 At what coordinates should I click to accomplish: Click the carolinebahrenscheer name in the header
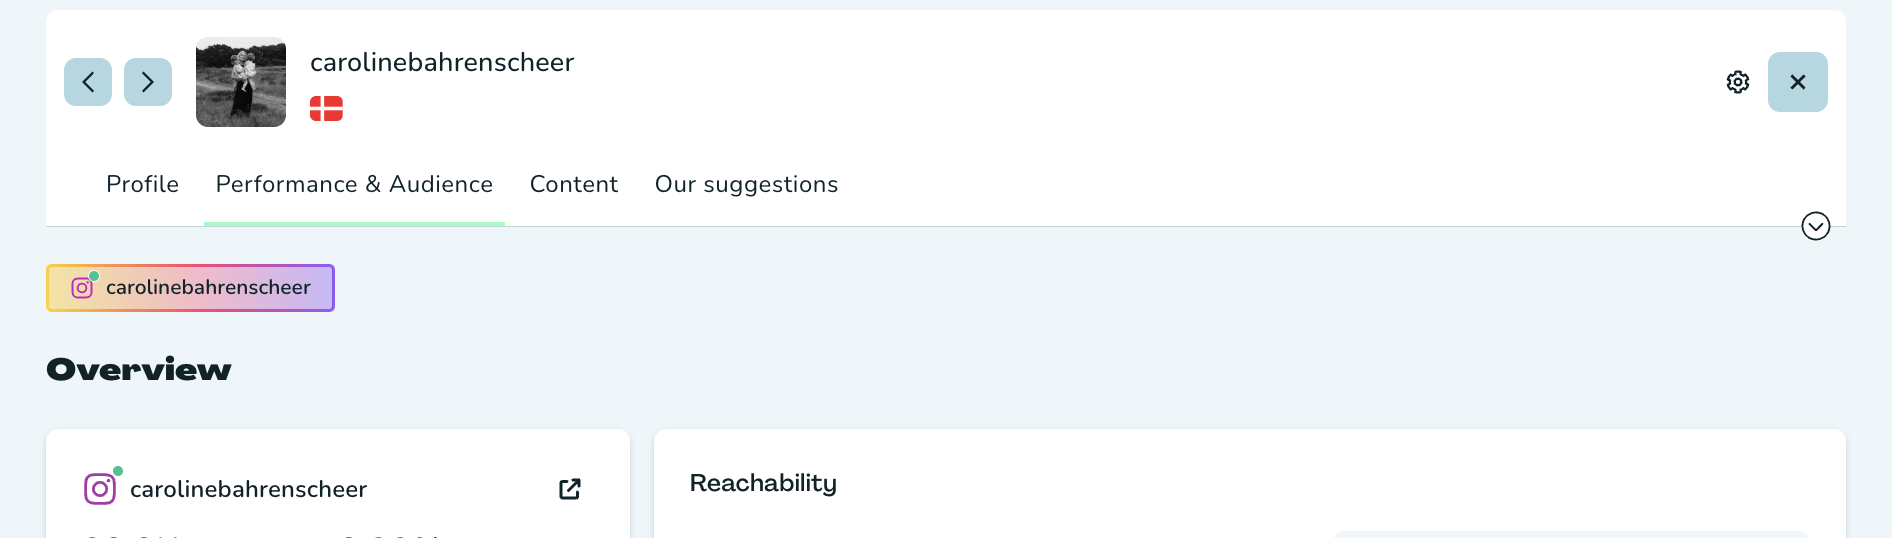[x=442, y=63]
